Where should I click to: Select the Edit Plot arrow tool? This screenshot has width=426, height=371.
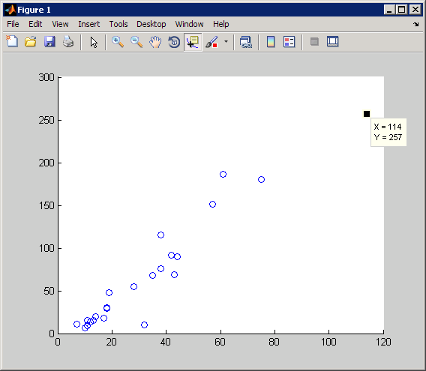(x=94, y=42)
